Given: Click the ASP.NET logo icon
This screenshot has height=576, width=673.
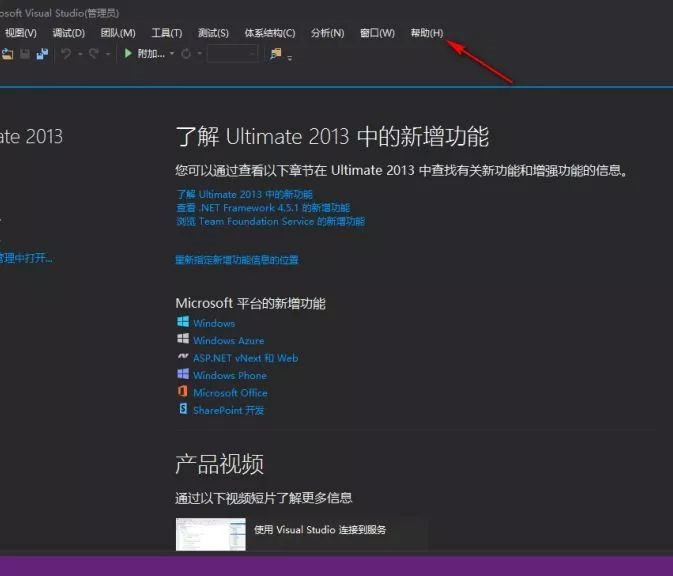Looking at the screenshot, I should (183, 356).
